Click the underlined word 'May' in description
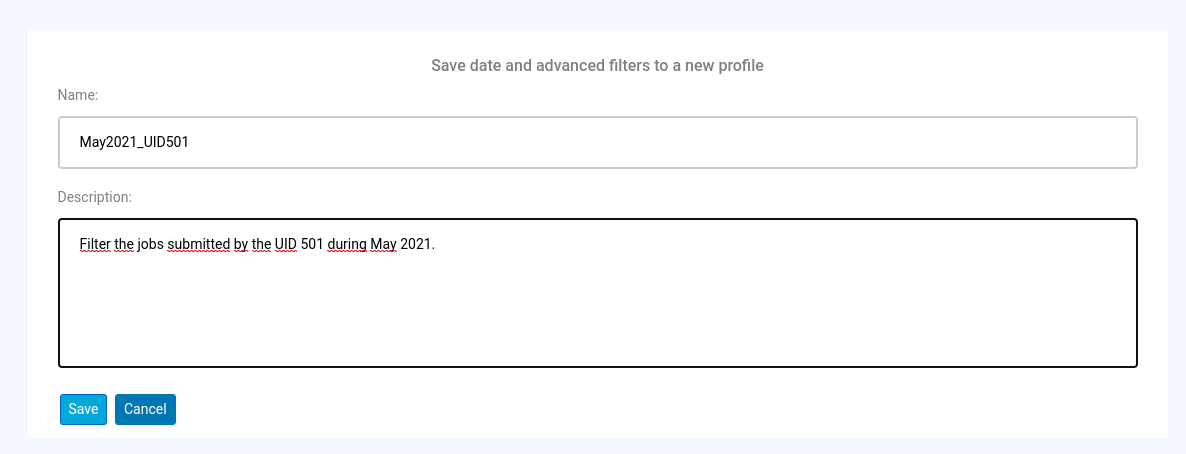The height and width of the screenshot is (454, 1186). [384, 244]
